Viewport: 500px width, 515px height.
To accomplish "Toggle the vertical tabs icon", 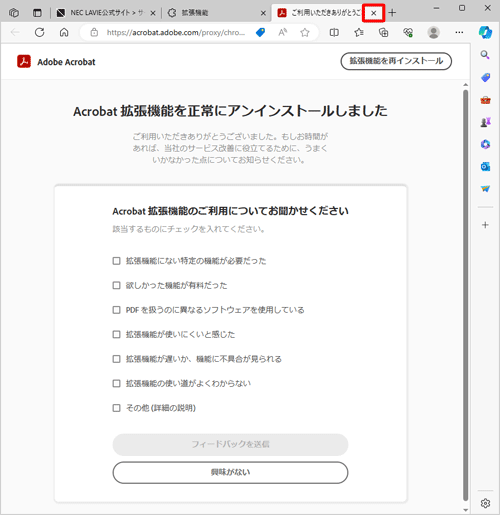I will click(x=37, y=13).
